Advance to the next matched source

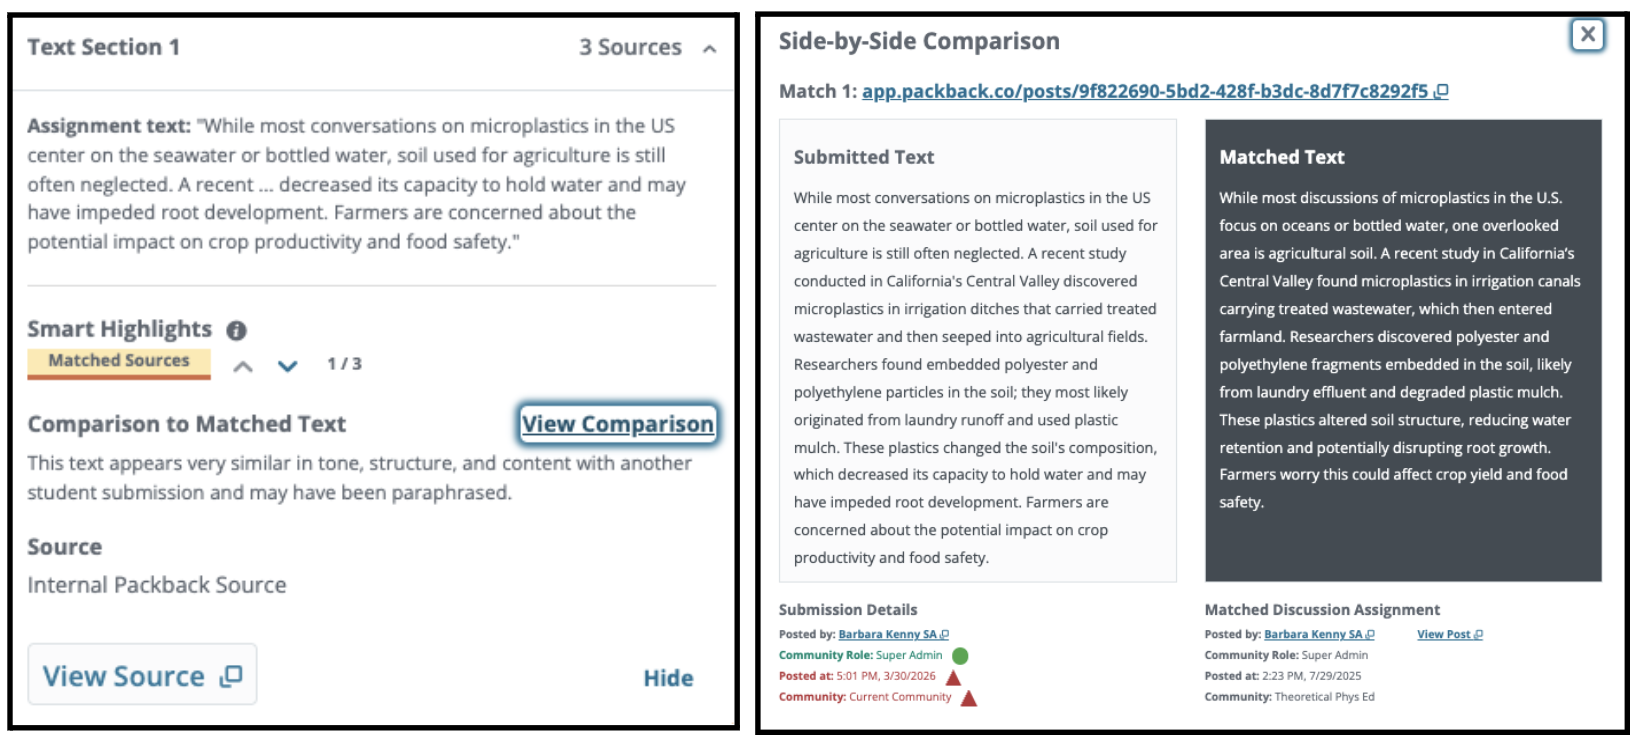pos(288,366)
